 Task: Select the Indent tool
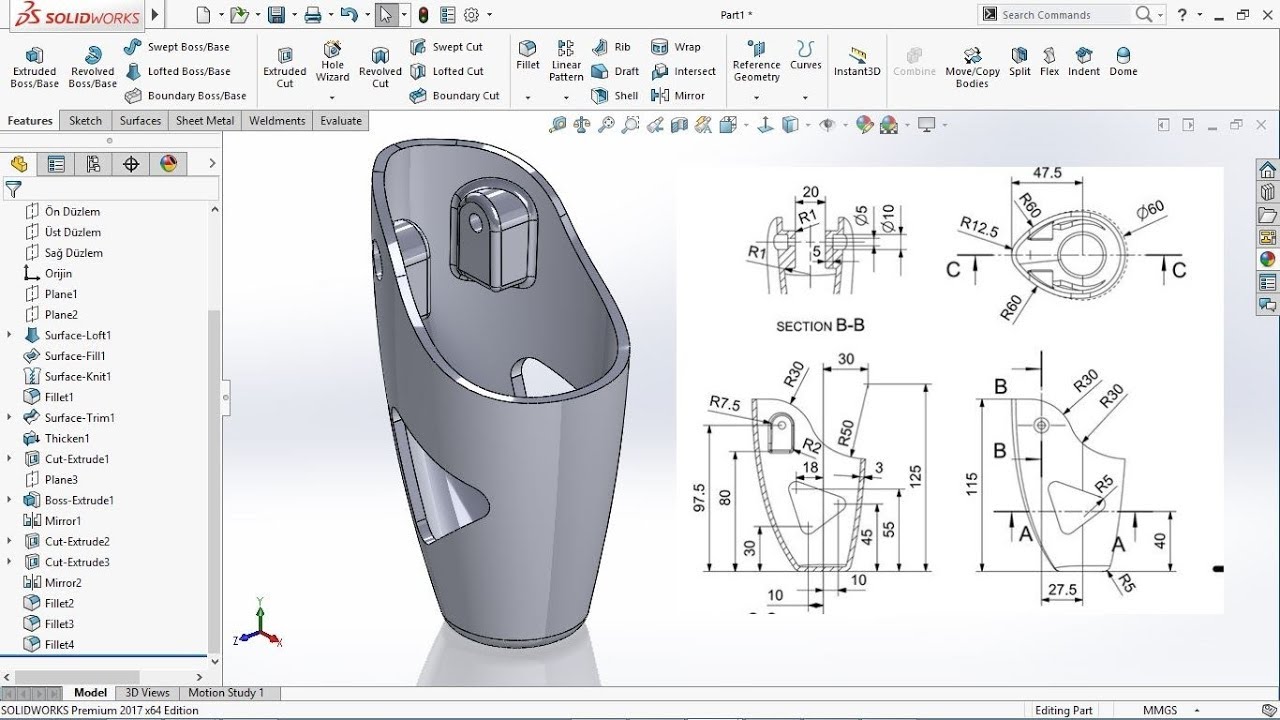[1084, 62]
